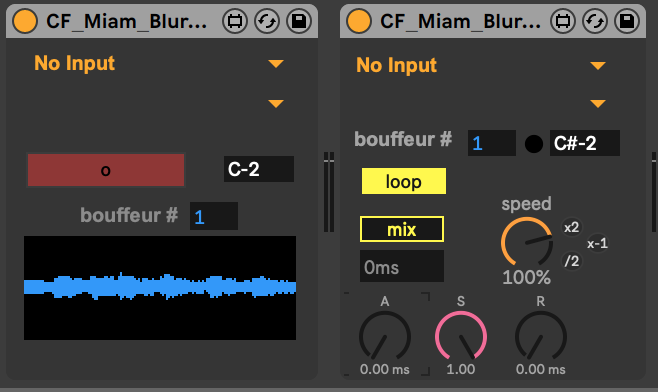658x392 pixels.
Task: Click right device hot-swap preset icon
Action: click(595, 21)
